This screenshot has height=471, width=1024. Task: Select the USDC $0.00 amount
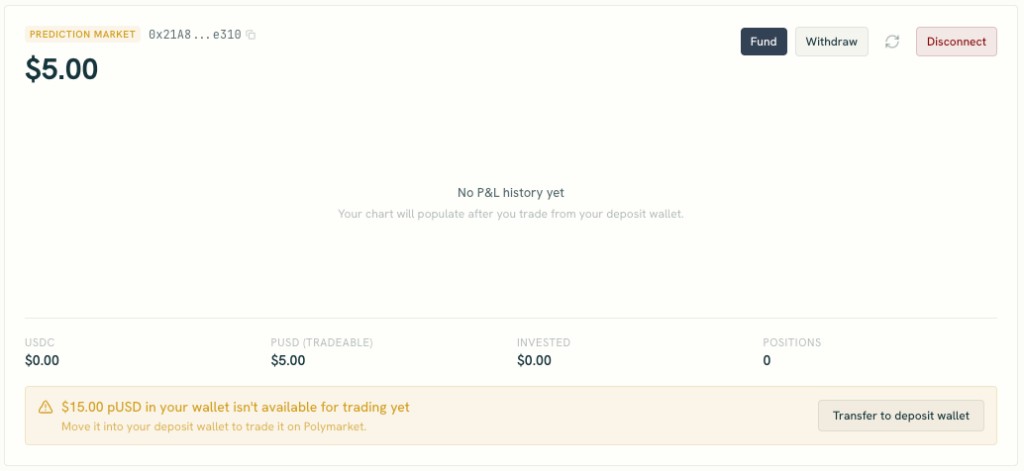[42, 361]
